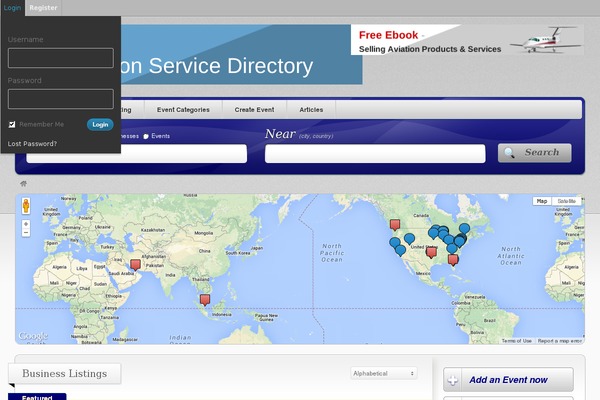Open the Alphabetical sort dropdown
The width and height of the screenshot is (600, 400).
tap(384, 373)
